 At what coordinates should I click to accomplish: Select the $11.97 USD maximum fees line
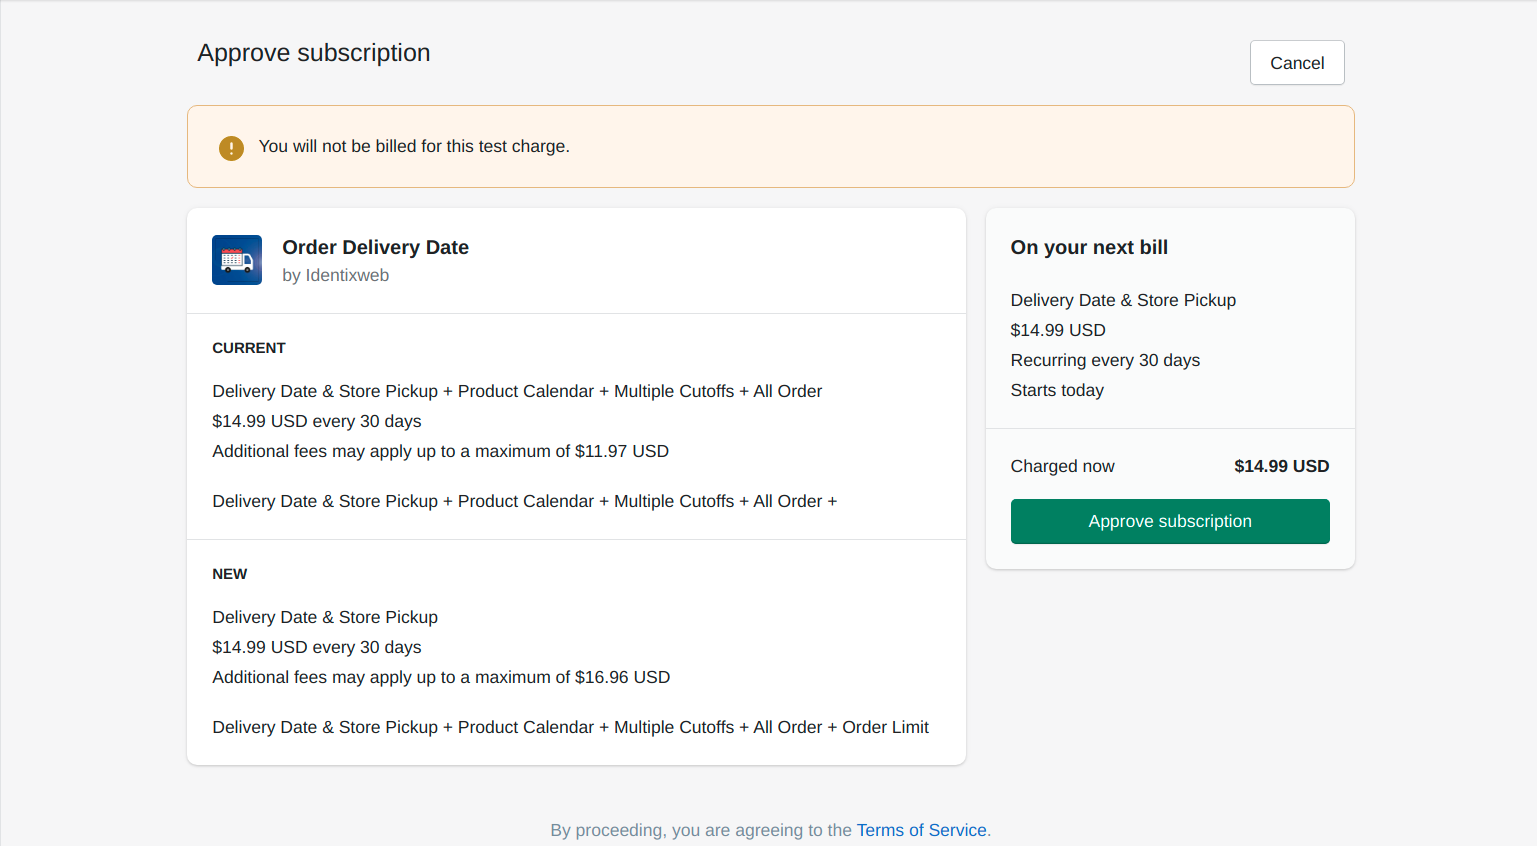[440, 451]
